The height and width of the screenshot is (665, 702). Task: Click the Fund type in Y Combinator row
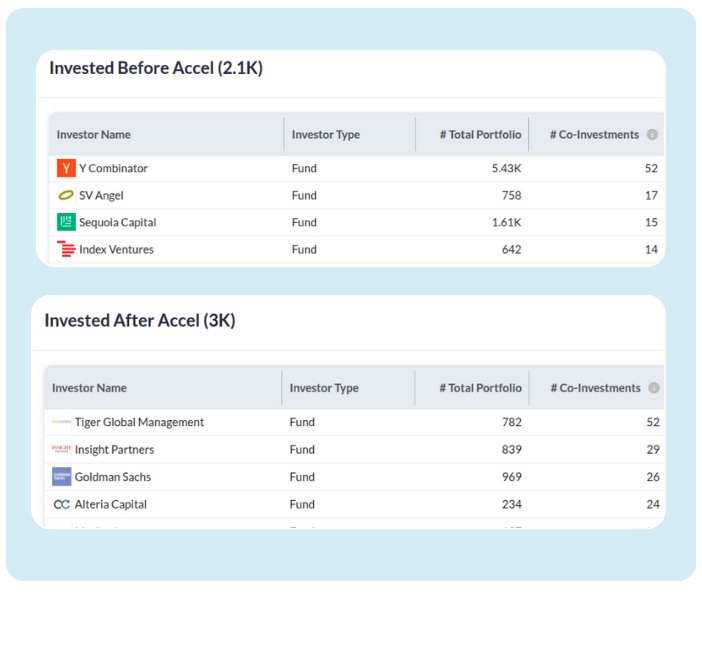pyautogui.click(x=304, y=168)
